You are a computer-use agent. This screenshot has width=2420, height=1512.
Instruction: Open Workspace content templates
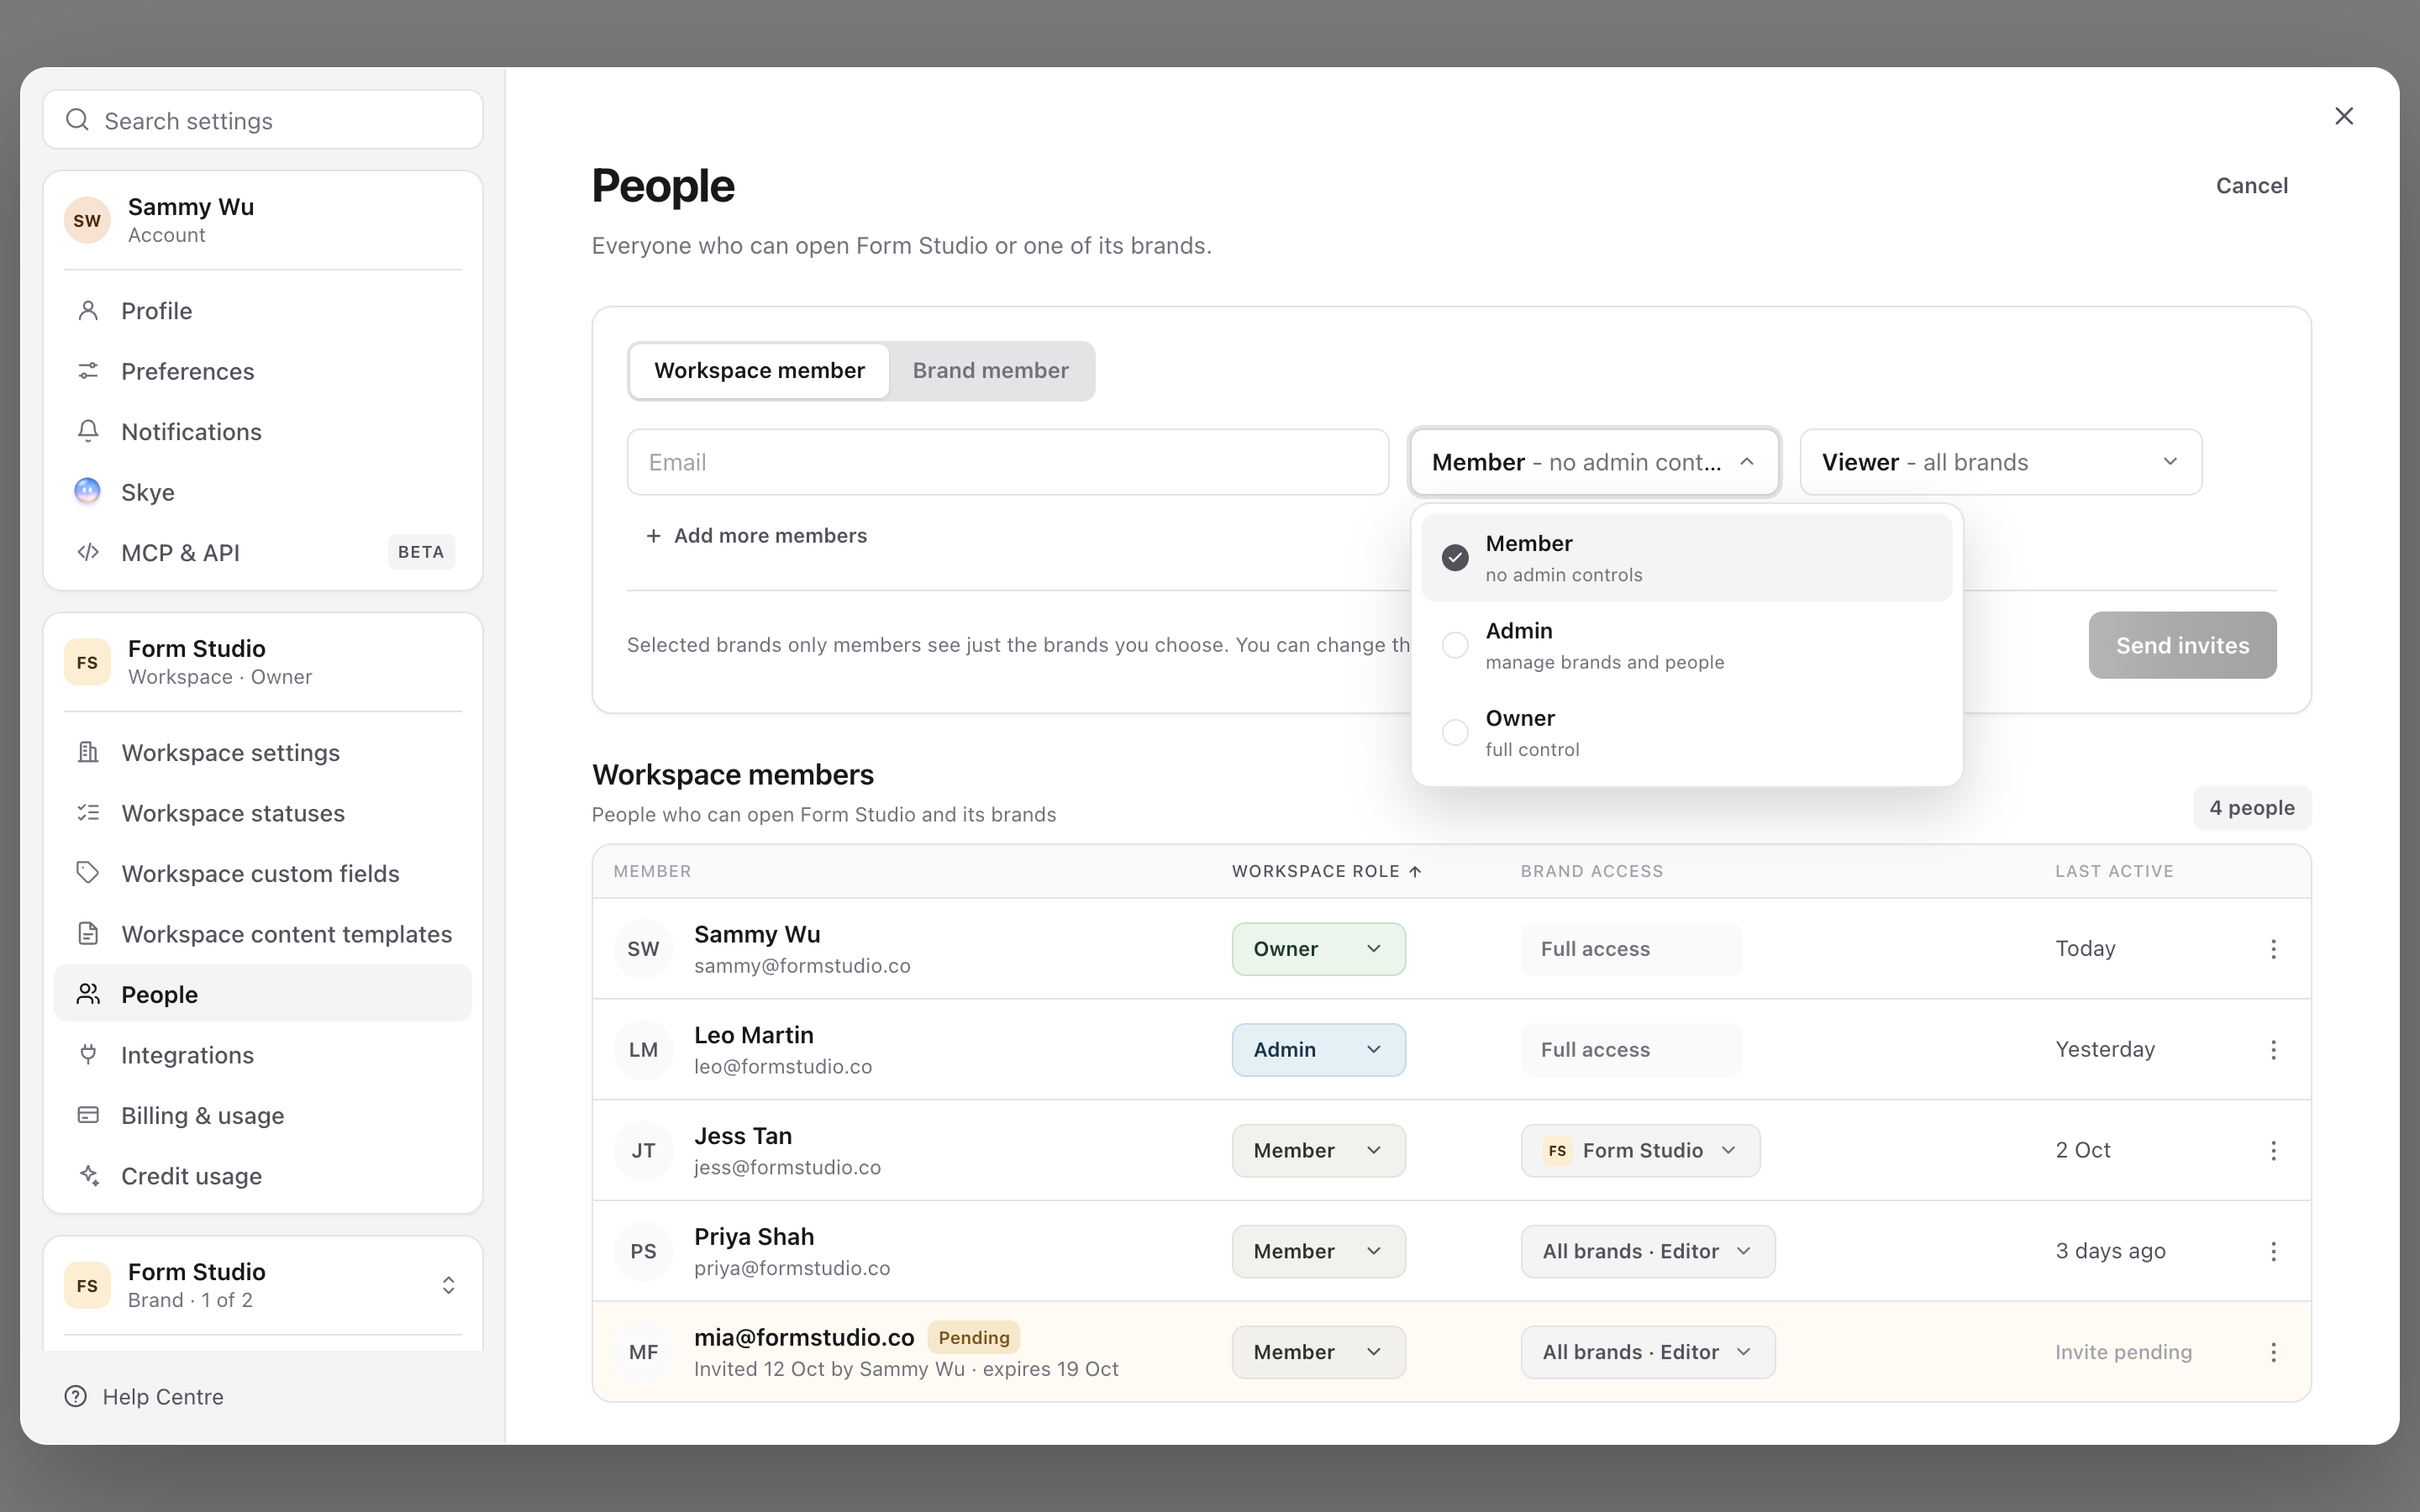[x=262, y=934]
